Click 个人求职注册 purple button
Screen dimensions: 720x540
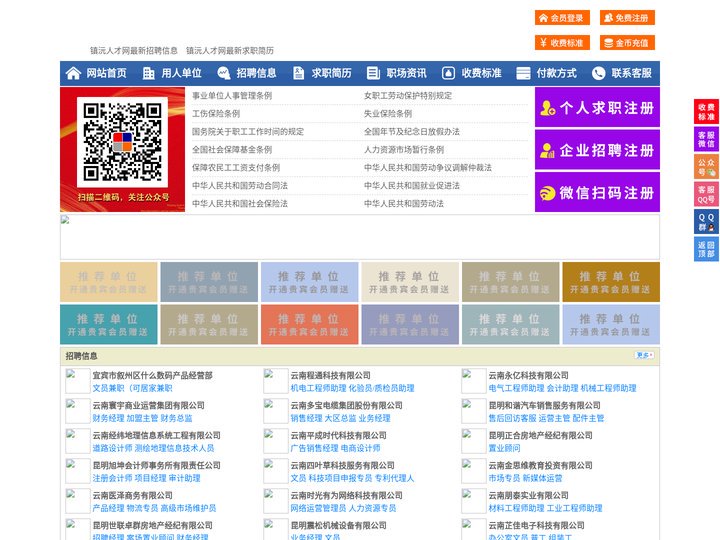pos(597,107)
